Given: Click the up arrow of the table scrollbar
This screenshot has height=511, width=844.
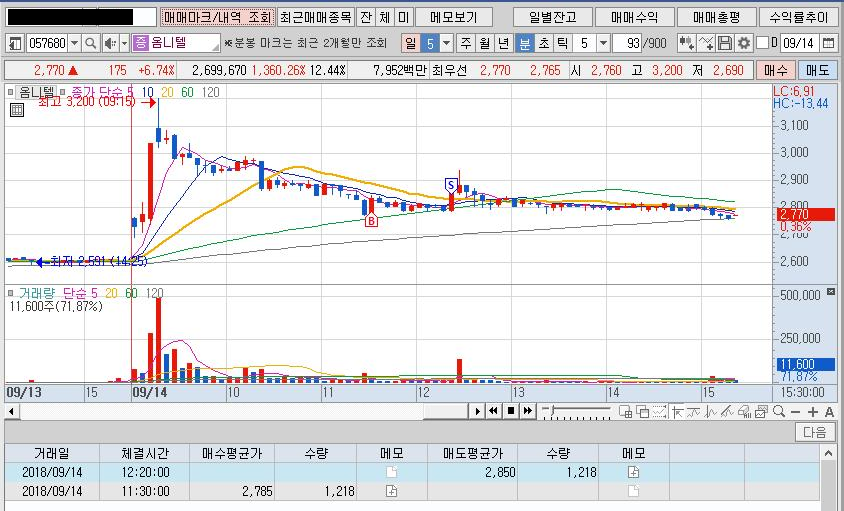Looking at the screenshot, I should (829, 454).
